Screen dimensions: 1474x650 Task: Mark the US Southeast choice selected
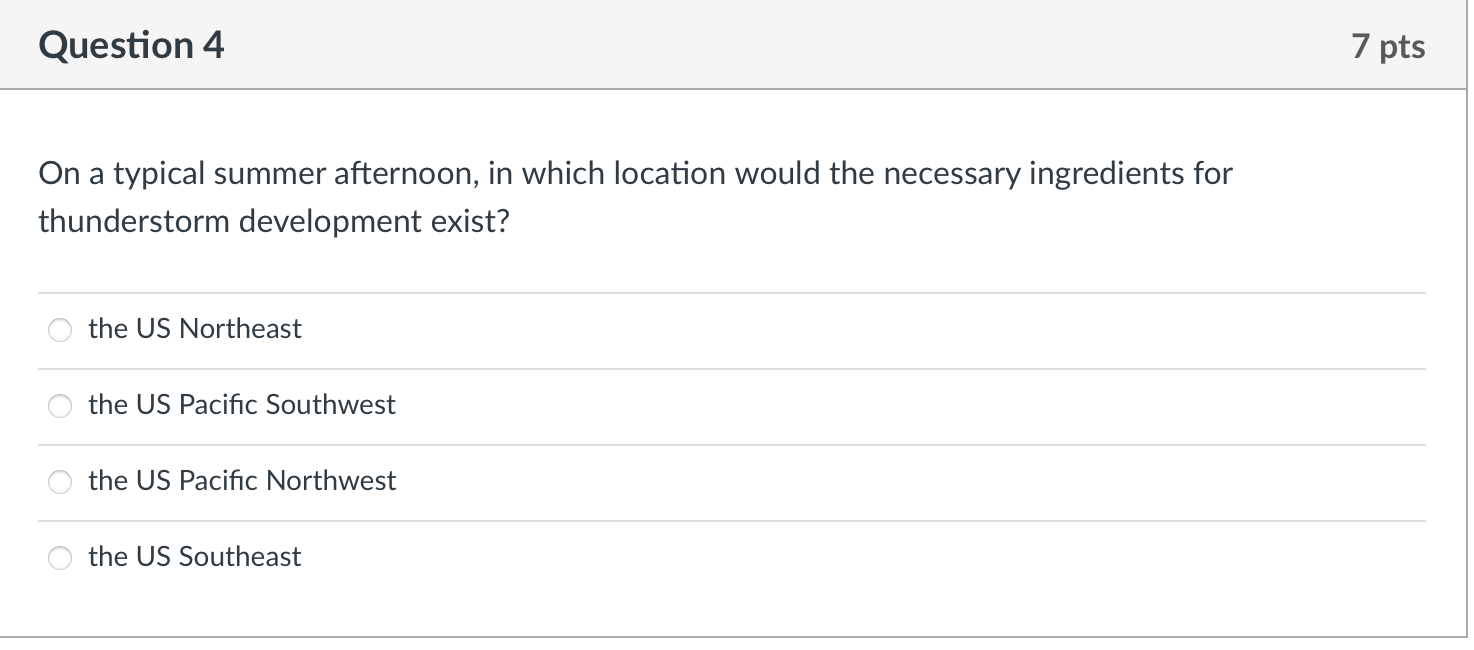pos(59,558)
